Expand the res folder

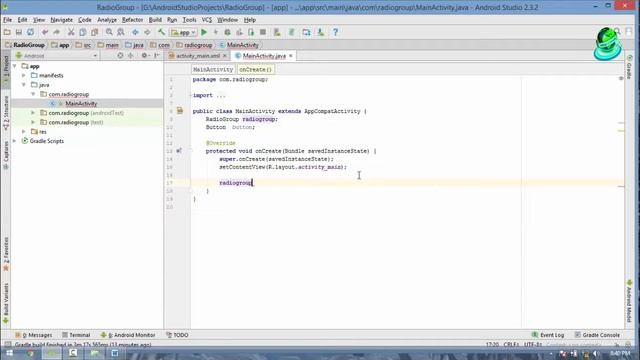24,131
